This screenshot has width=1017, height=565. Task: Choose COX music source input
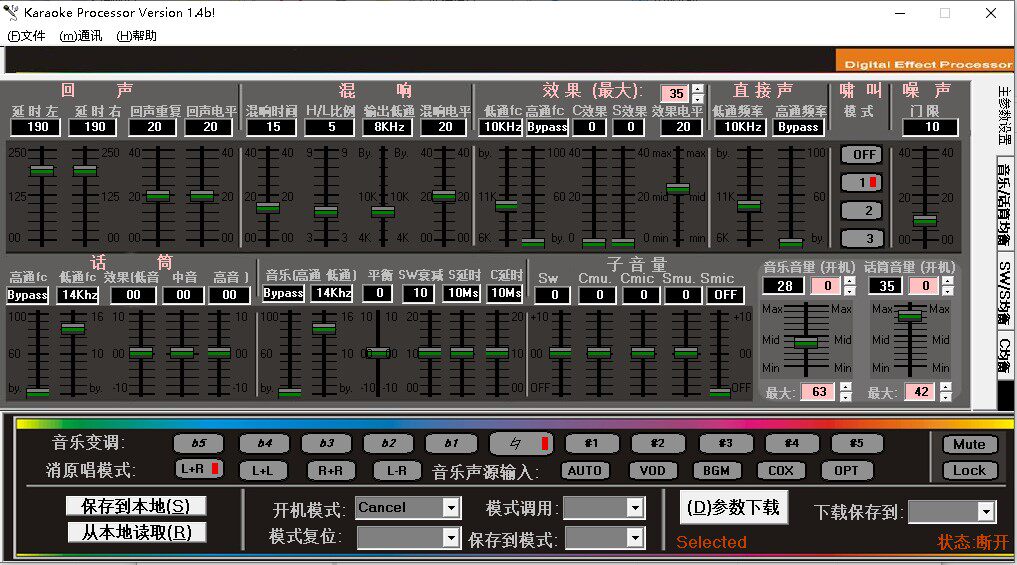[781, 471]
